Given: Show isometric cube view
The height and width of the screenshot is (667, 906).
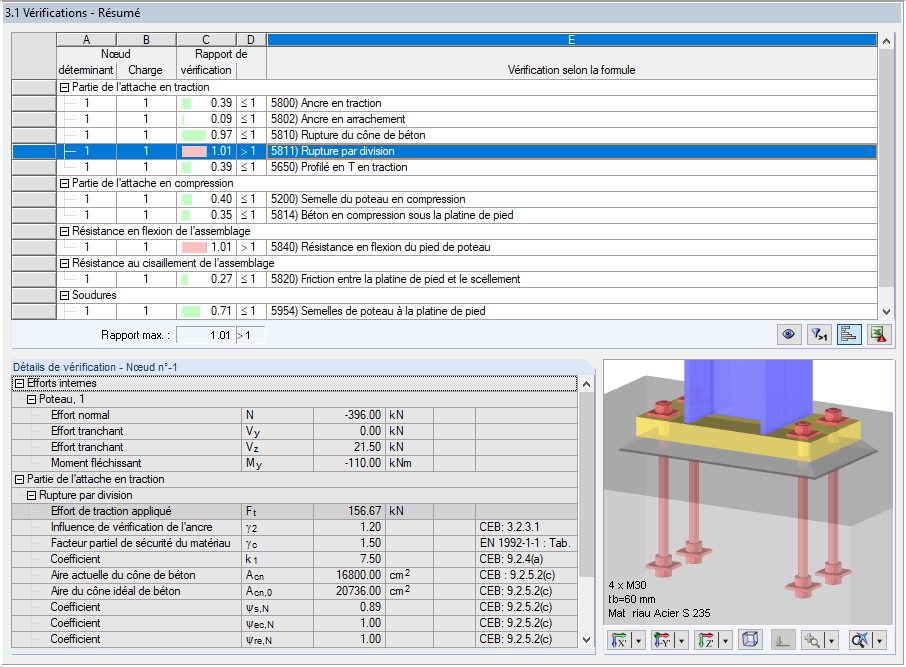Looking at the screenshot, I should 750,640.
